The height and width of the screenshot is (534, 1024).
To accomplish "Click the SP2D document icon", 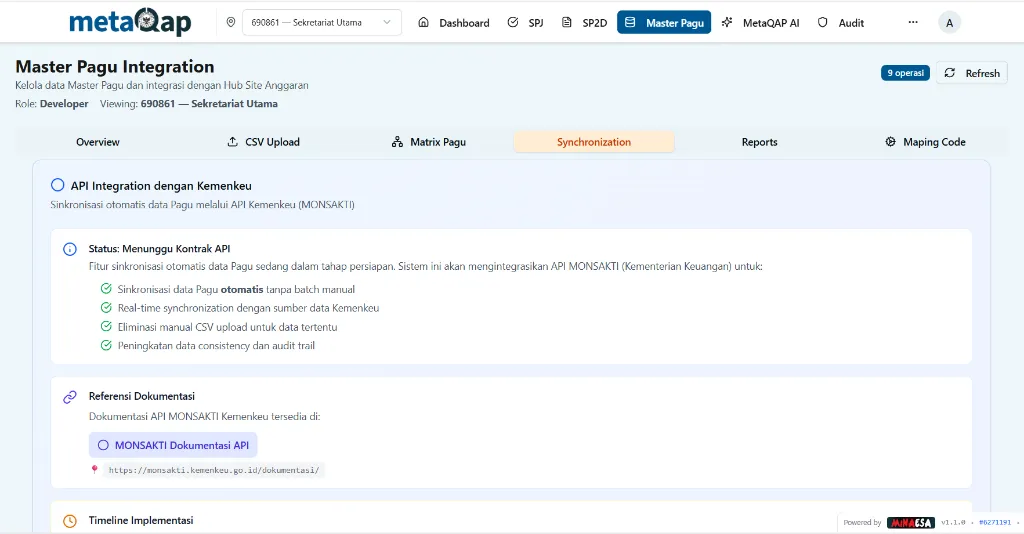I will (567, 22).
